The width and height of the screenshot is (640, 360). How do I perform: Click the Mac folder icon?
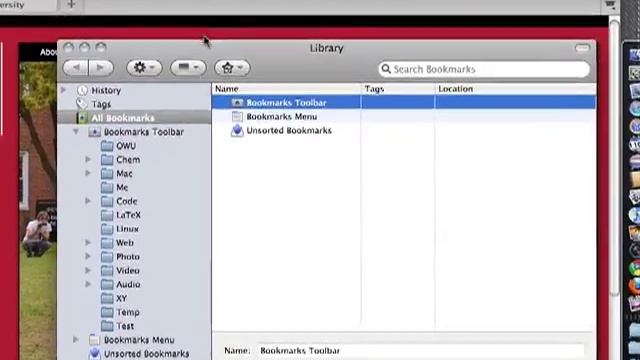(107, 173)
